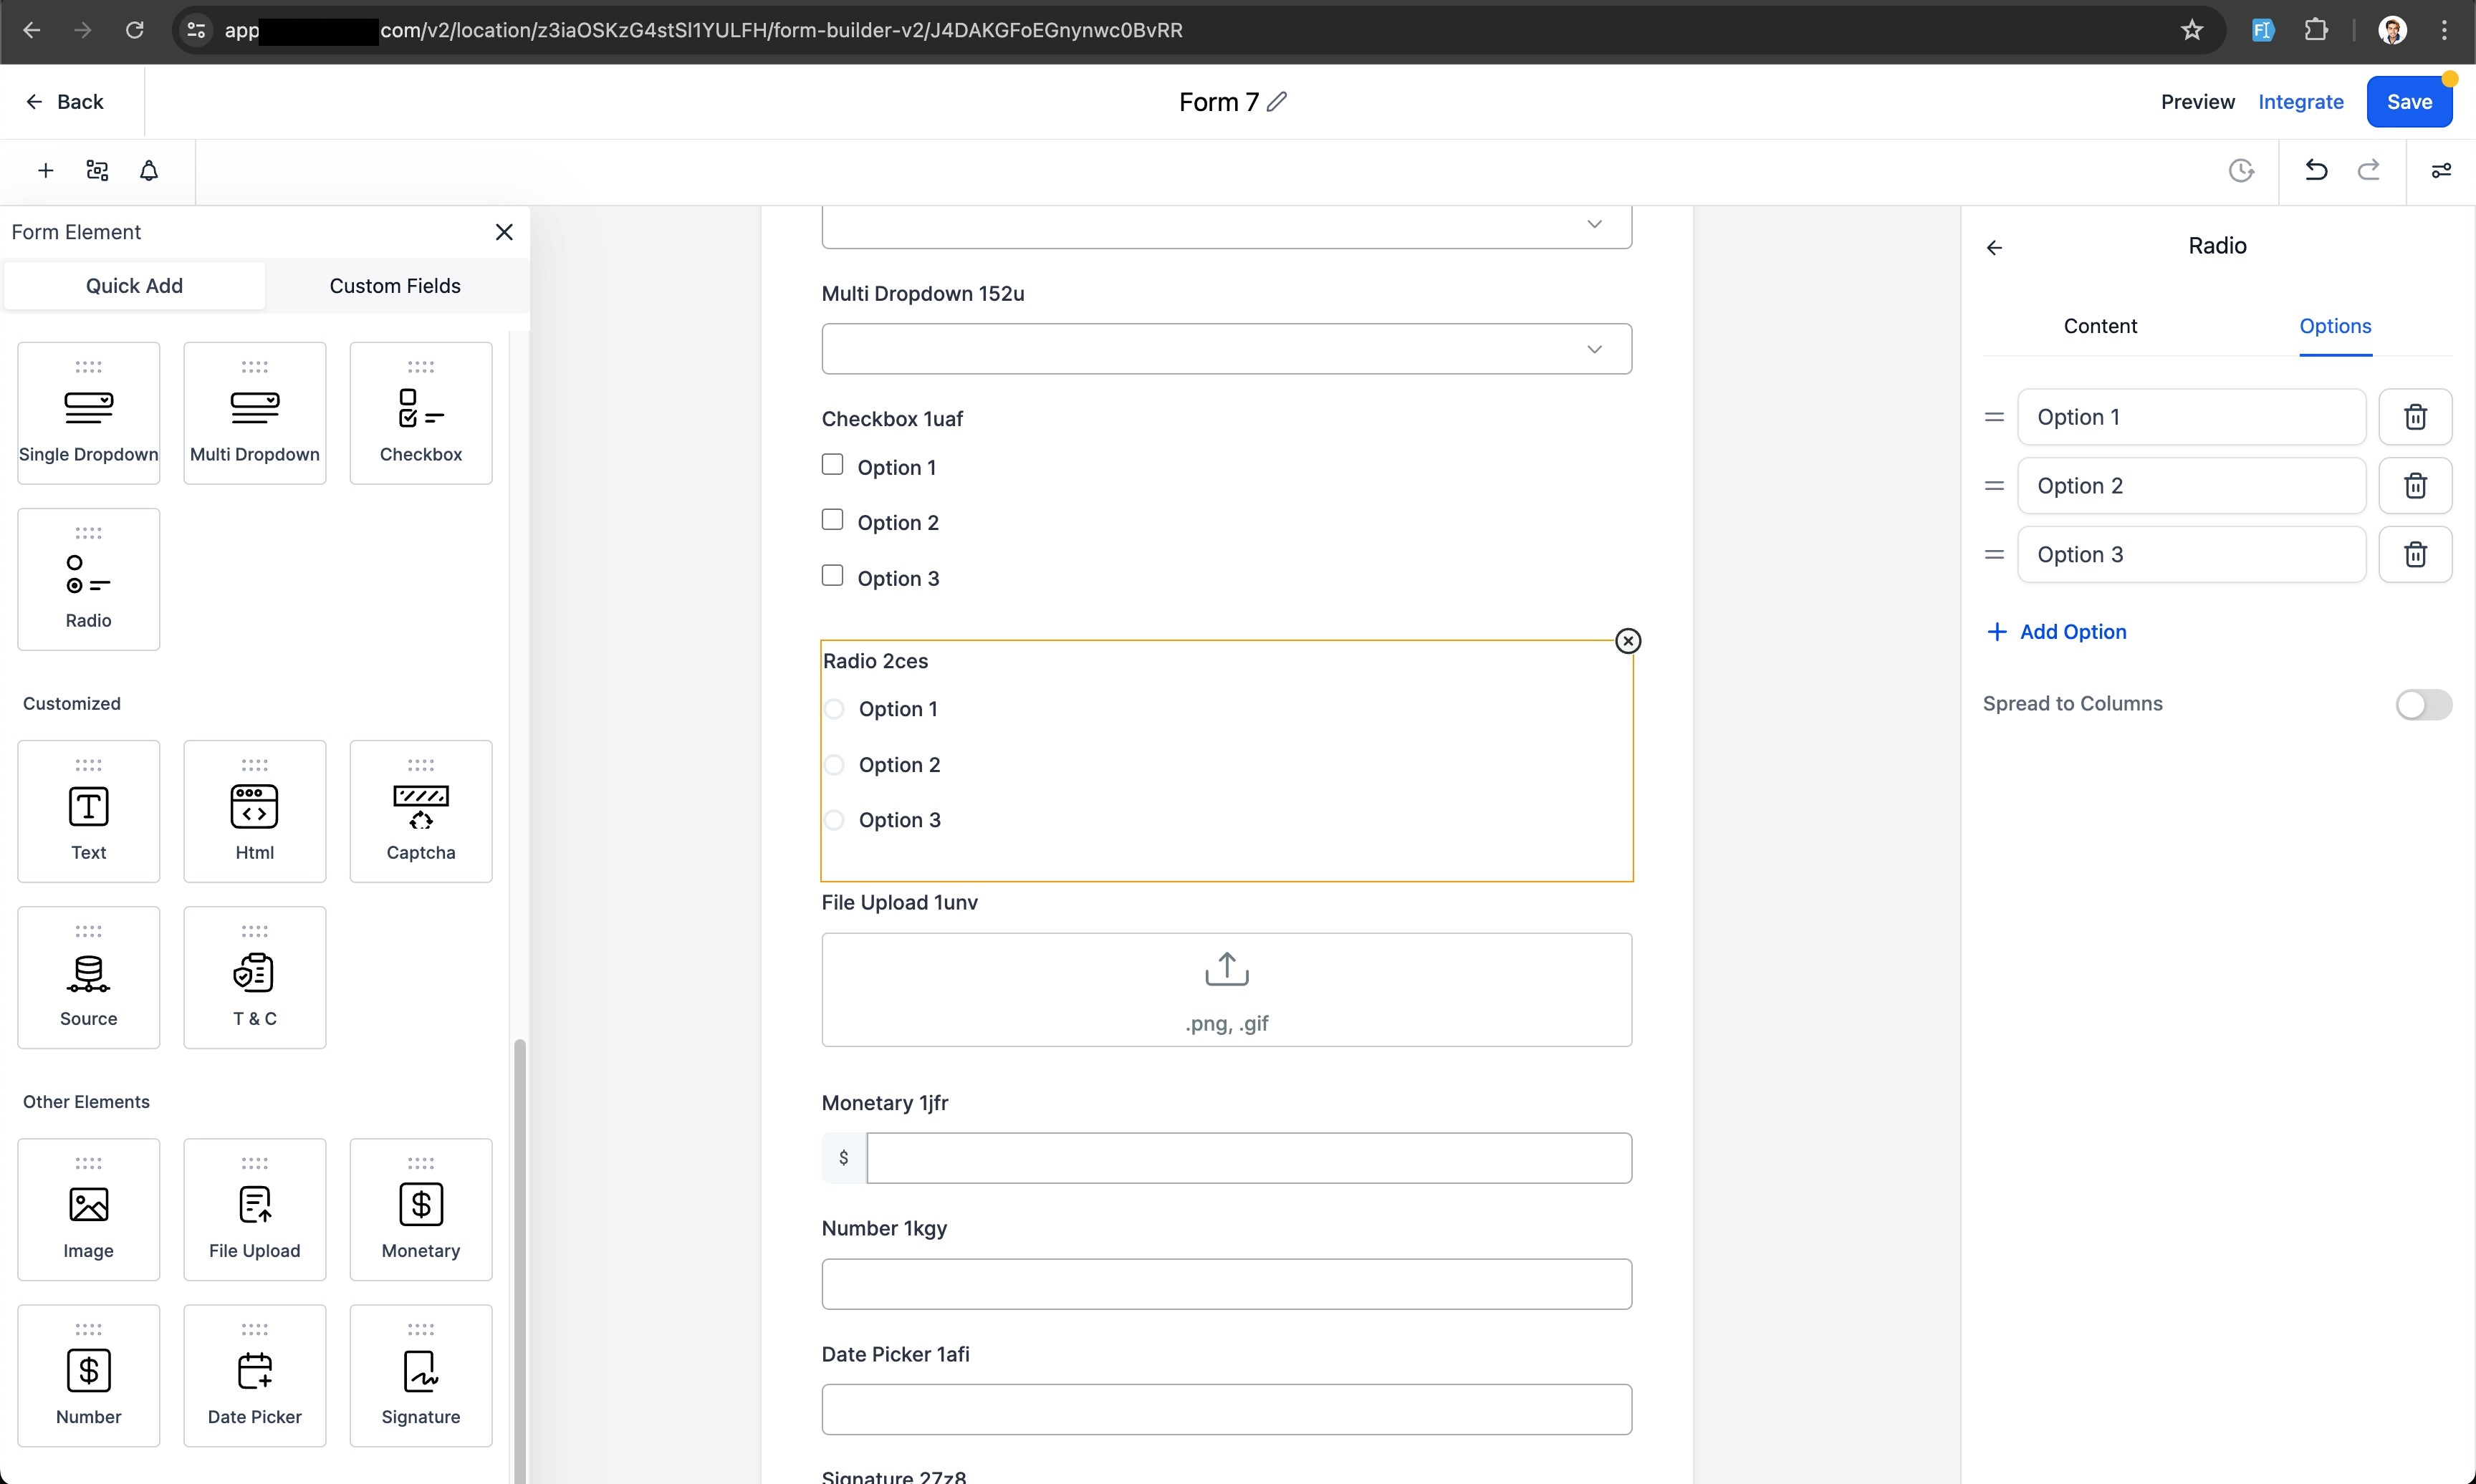Image resolution: width=2476 pixels, height=1484 pixels.
Task: Open the browser extensions puzzle icon
Action: 2316,31
